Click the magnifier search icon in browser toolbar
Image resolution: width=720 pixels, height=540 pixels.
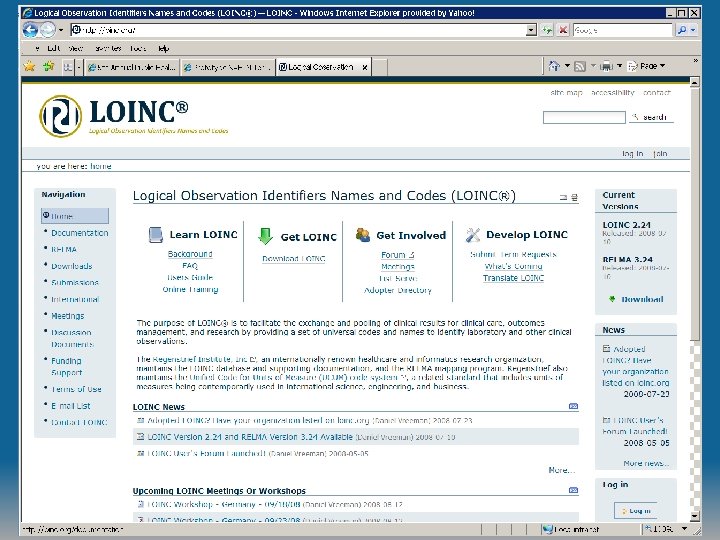682,30
